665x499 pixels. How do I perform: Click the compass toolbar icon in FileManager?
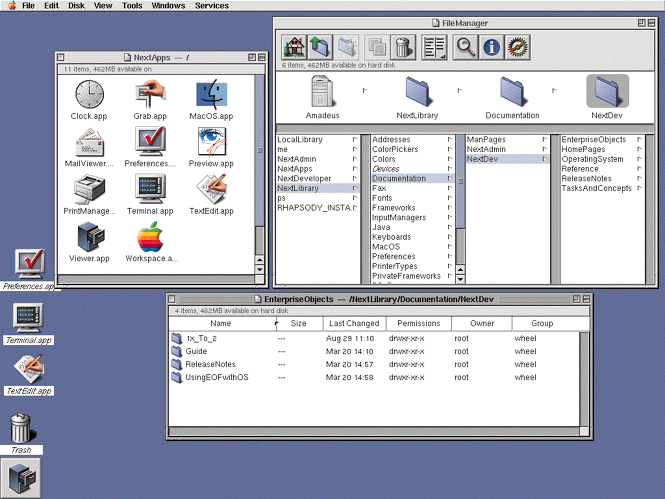tap(517, 47)
